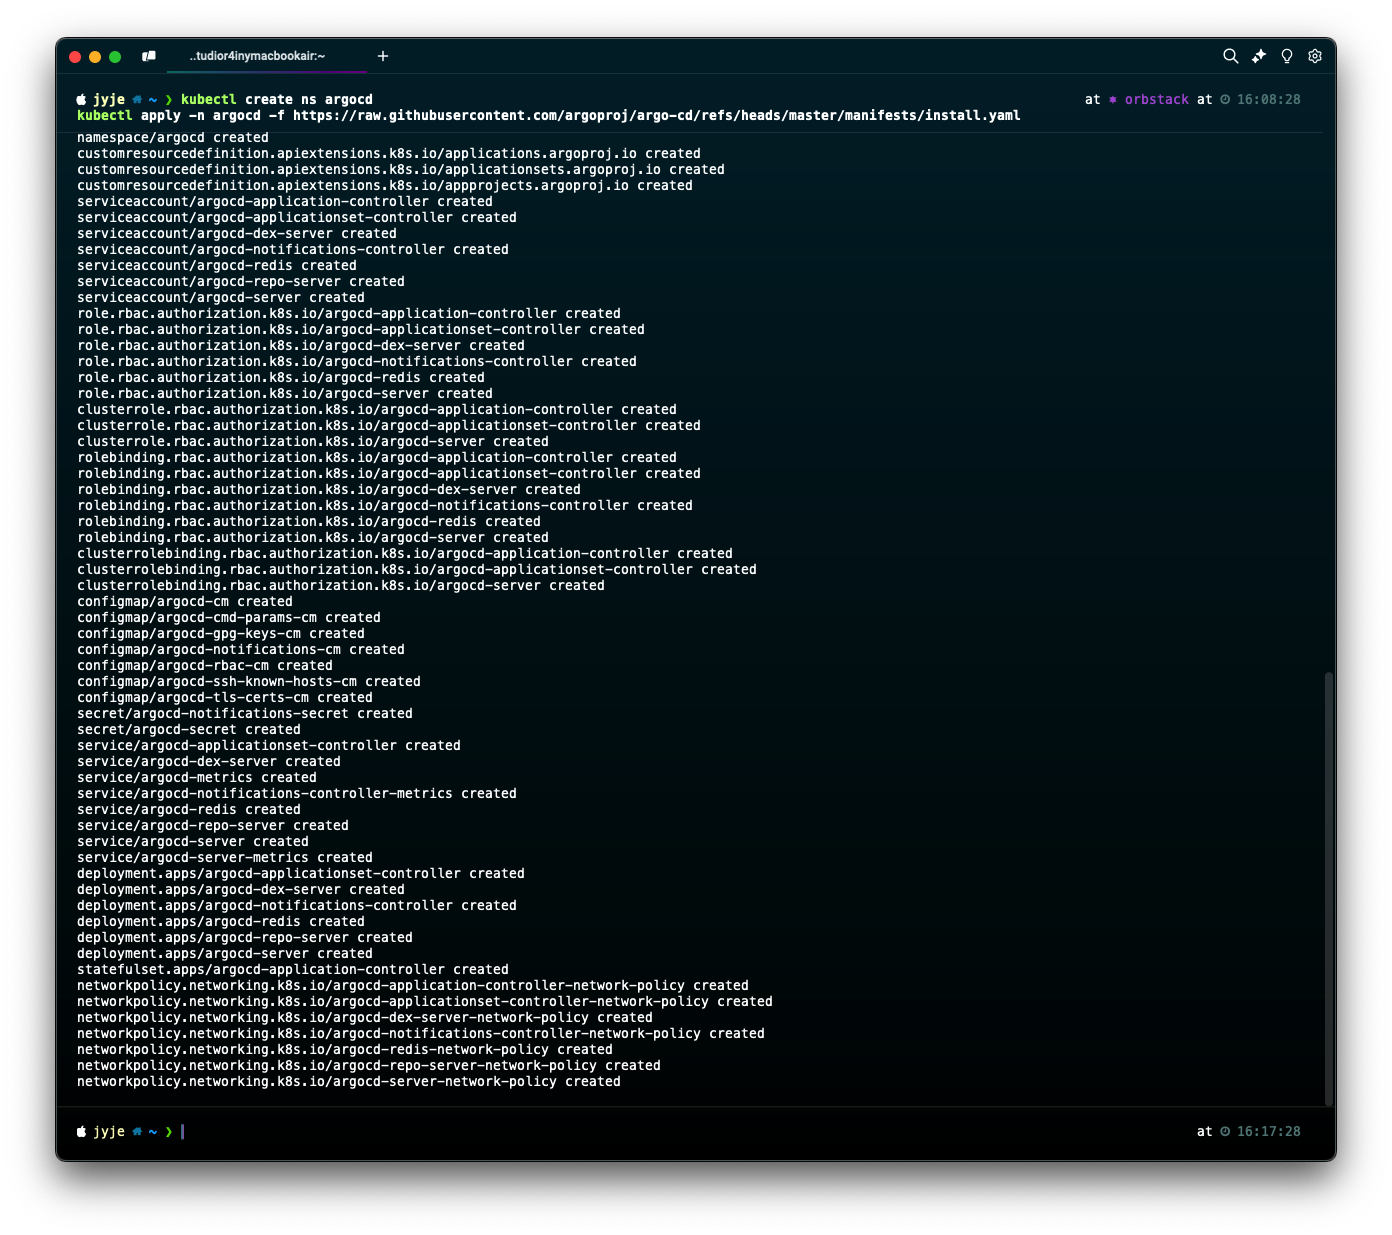
Task: Click the 16:17:28 timestamp
Action: pos(1268,1132)
